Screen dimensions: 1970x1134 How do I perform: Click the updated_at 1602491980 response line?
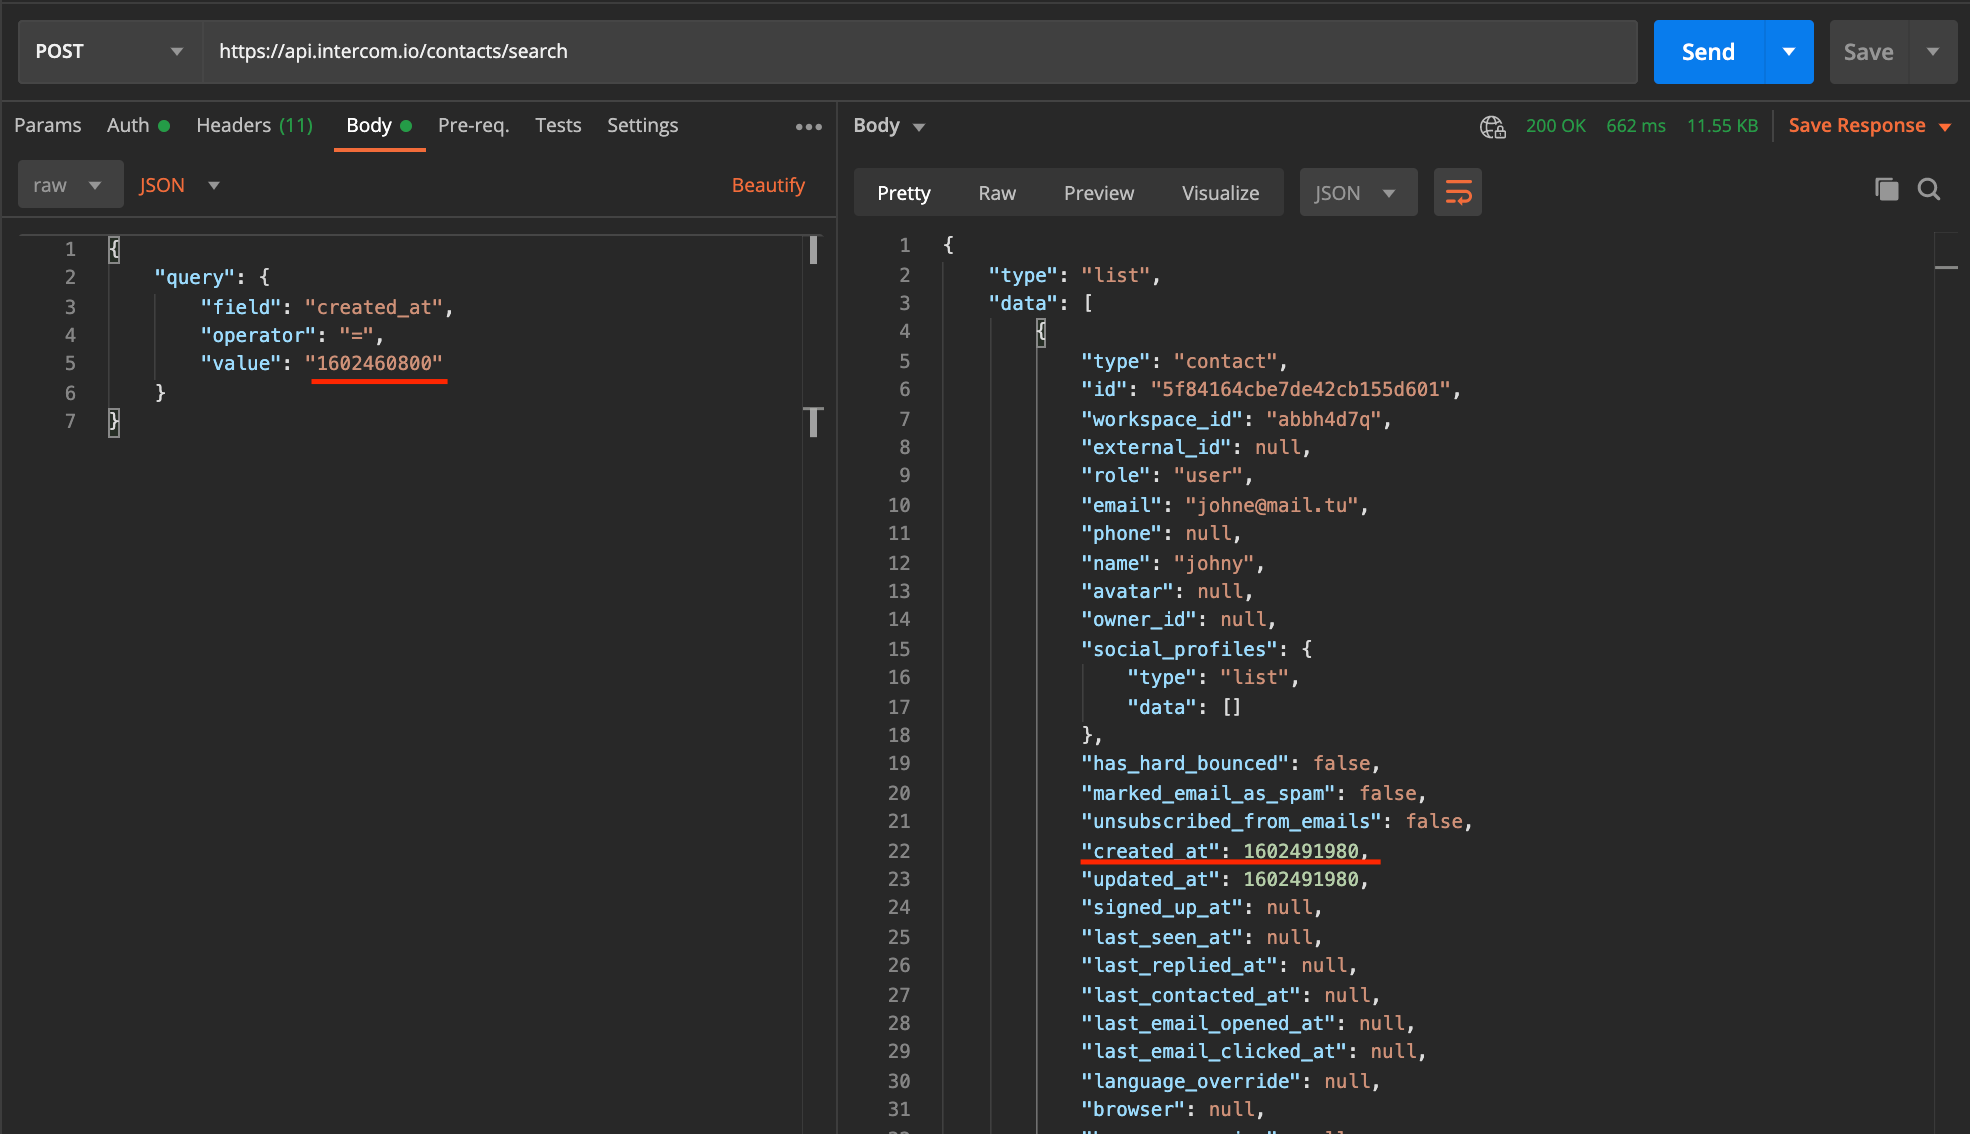tap(1225, 880)
